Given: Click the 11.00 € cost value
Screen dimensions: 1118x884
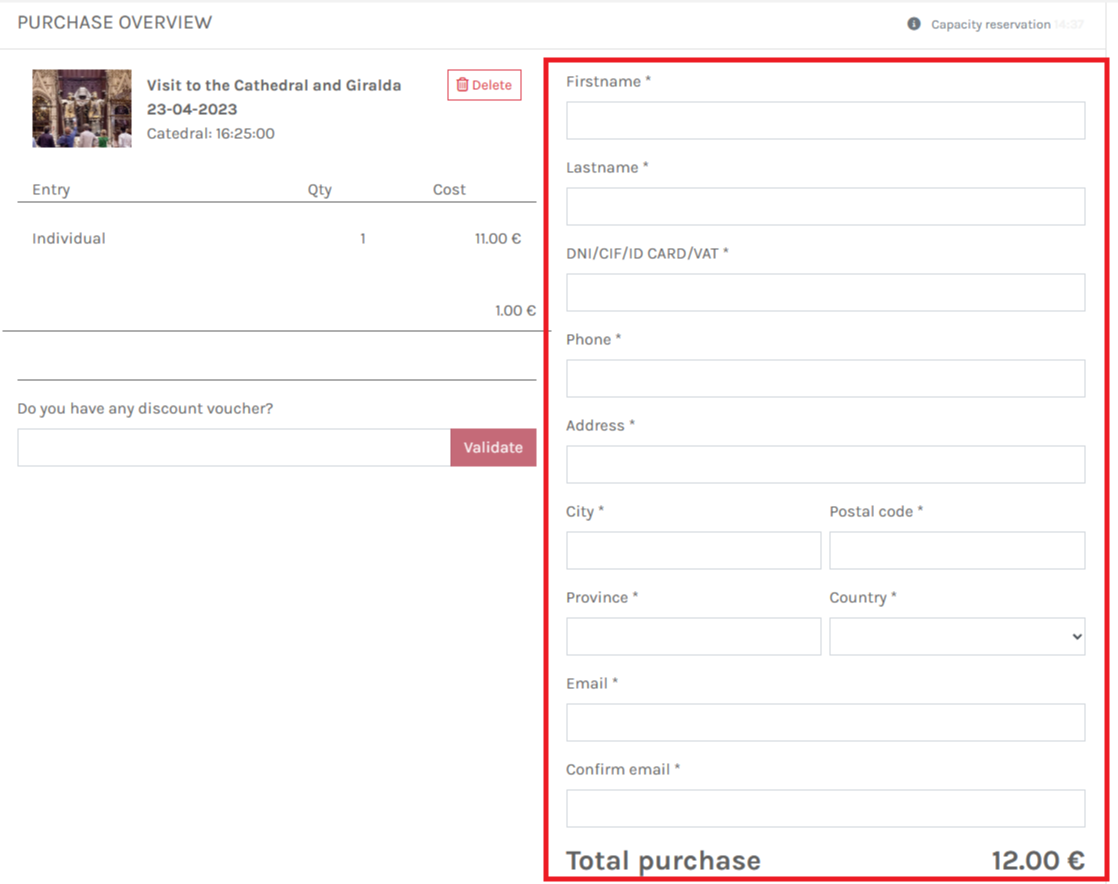Looking at the screenshot, I should click(x=498, y=238).
